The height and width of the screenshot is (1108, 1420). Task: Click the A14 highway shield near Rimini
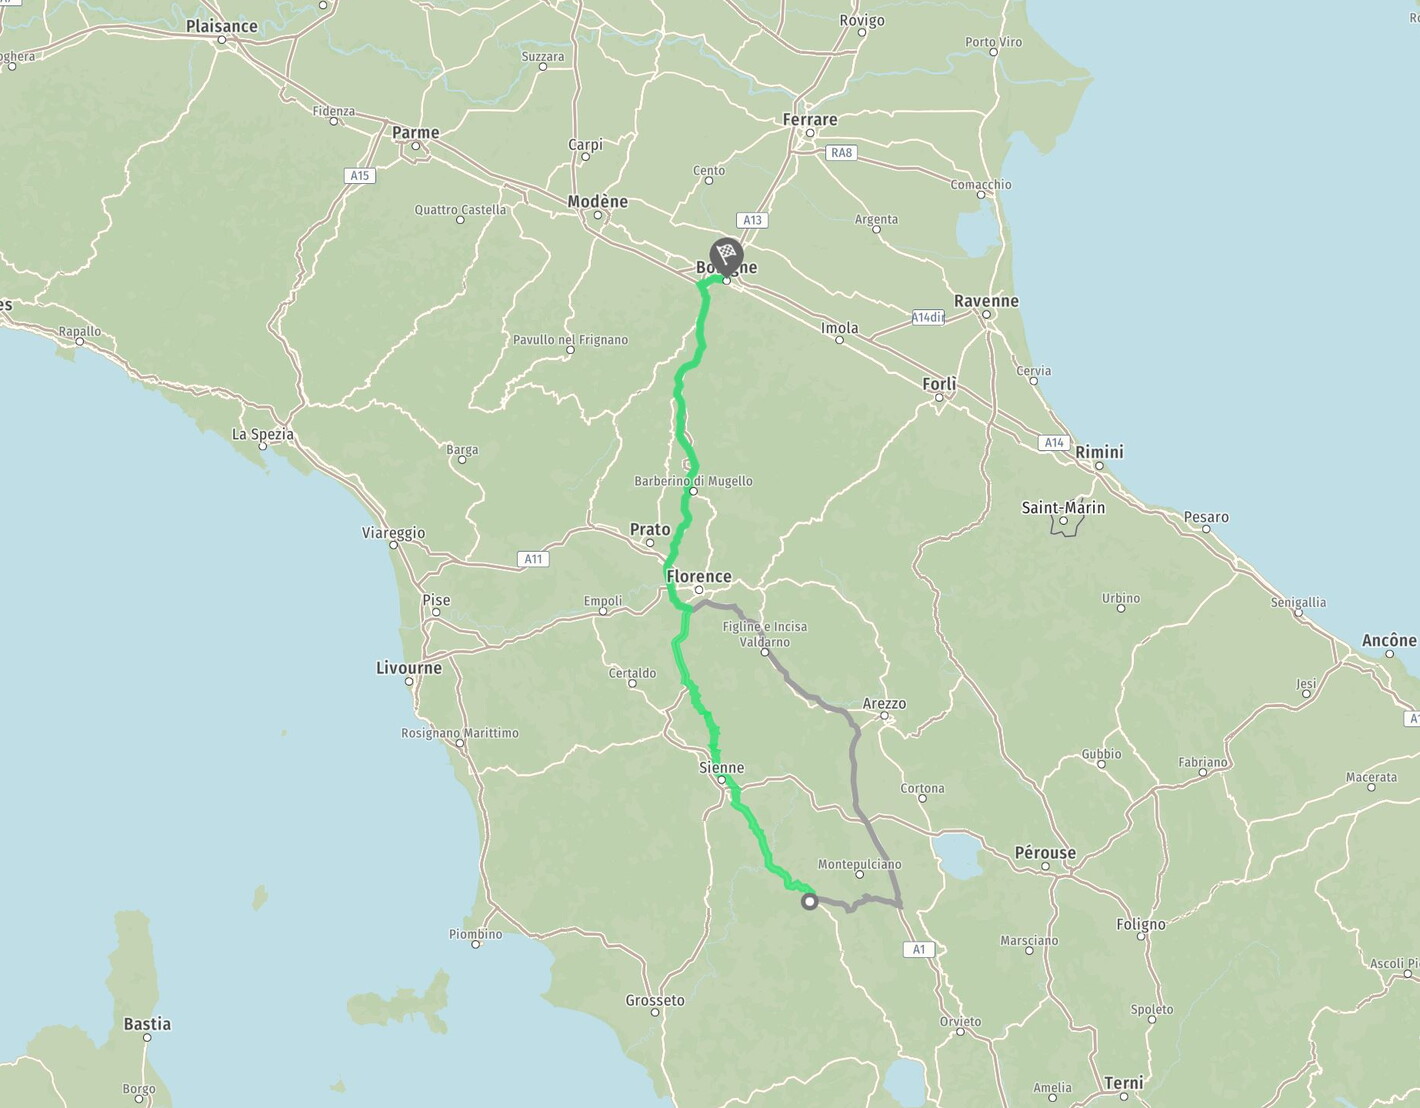coord(1054,442)
